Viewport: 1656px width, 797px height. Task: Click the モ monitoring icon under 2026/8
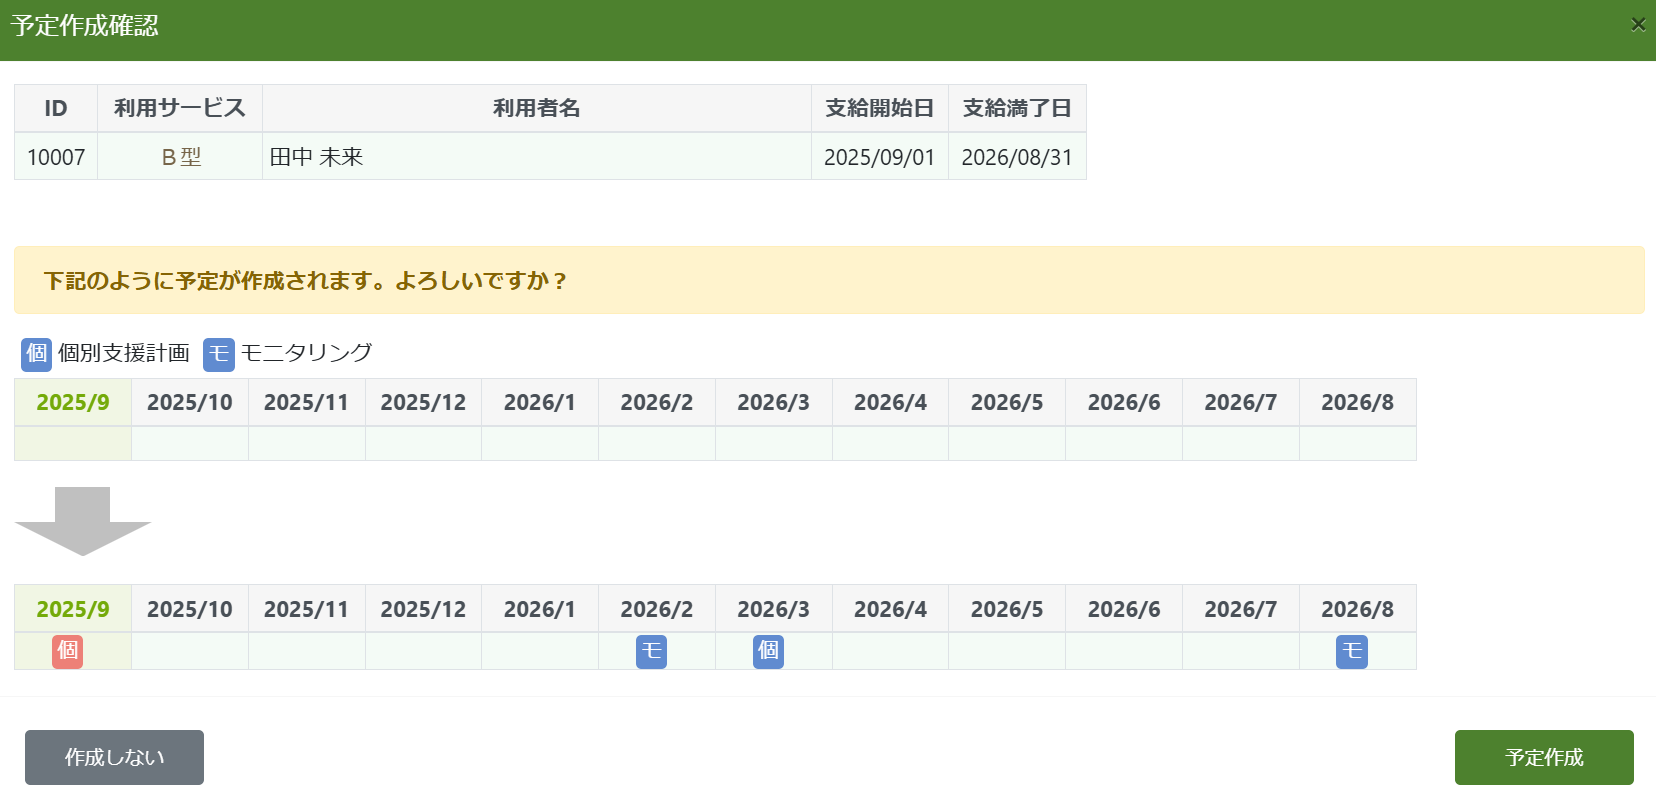click(1351, 652)
